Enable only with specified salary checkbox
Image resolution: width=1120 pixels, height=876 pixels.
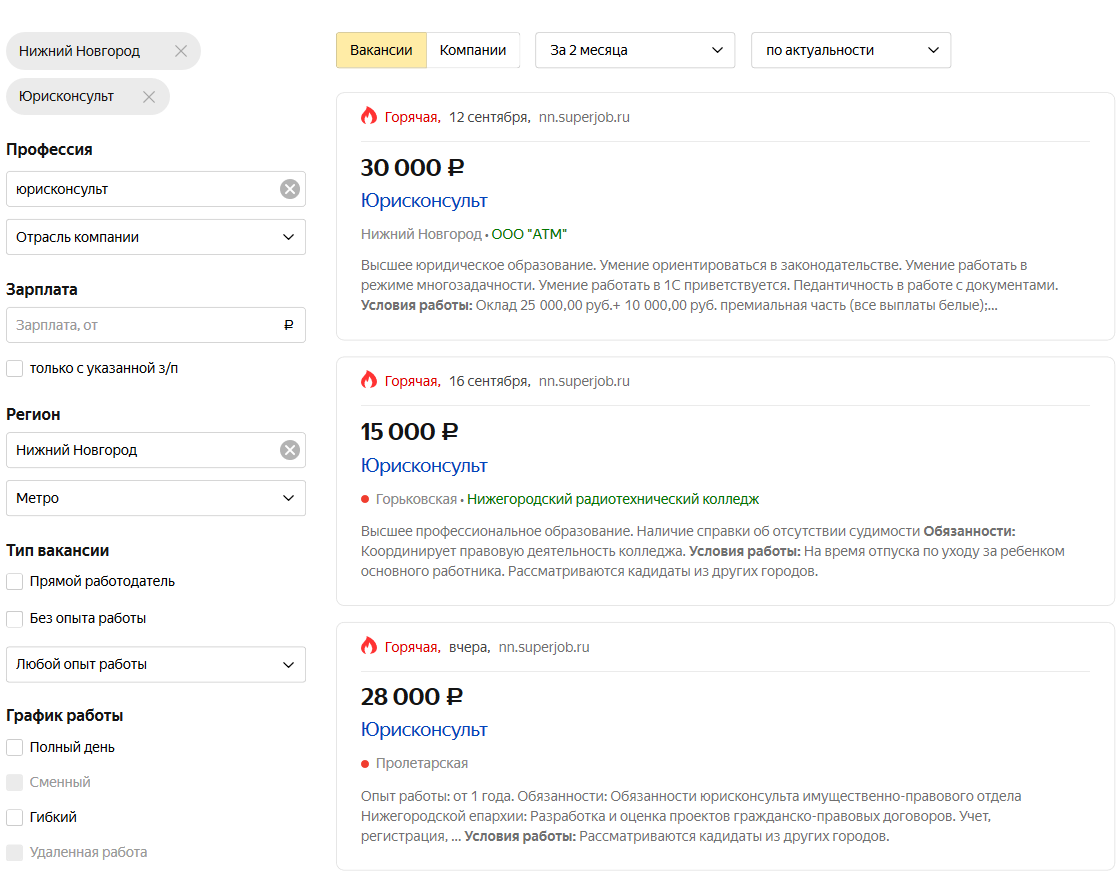[x=15, y=369]
